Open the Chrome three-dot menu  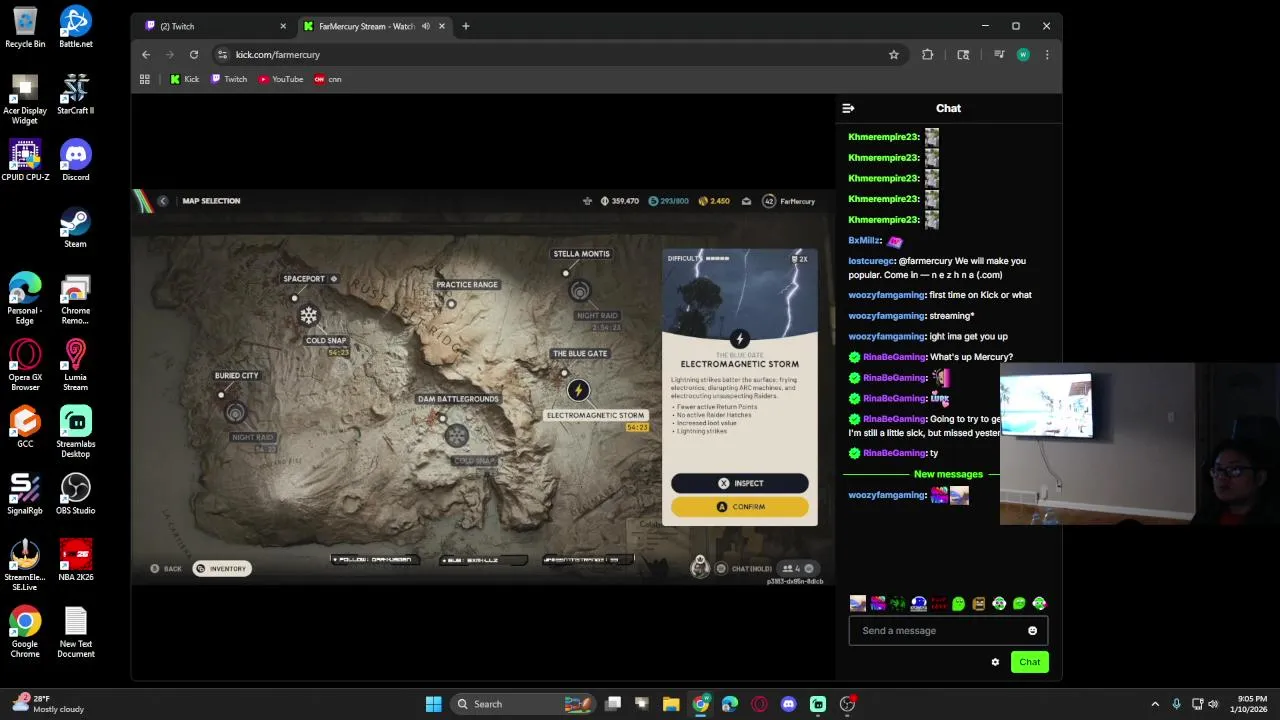tap(1047, 55)
